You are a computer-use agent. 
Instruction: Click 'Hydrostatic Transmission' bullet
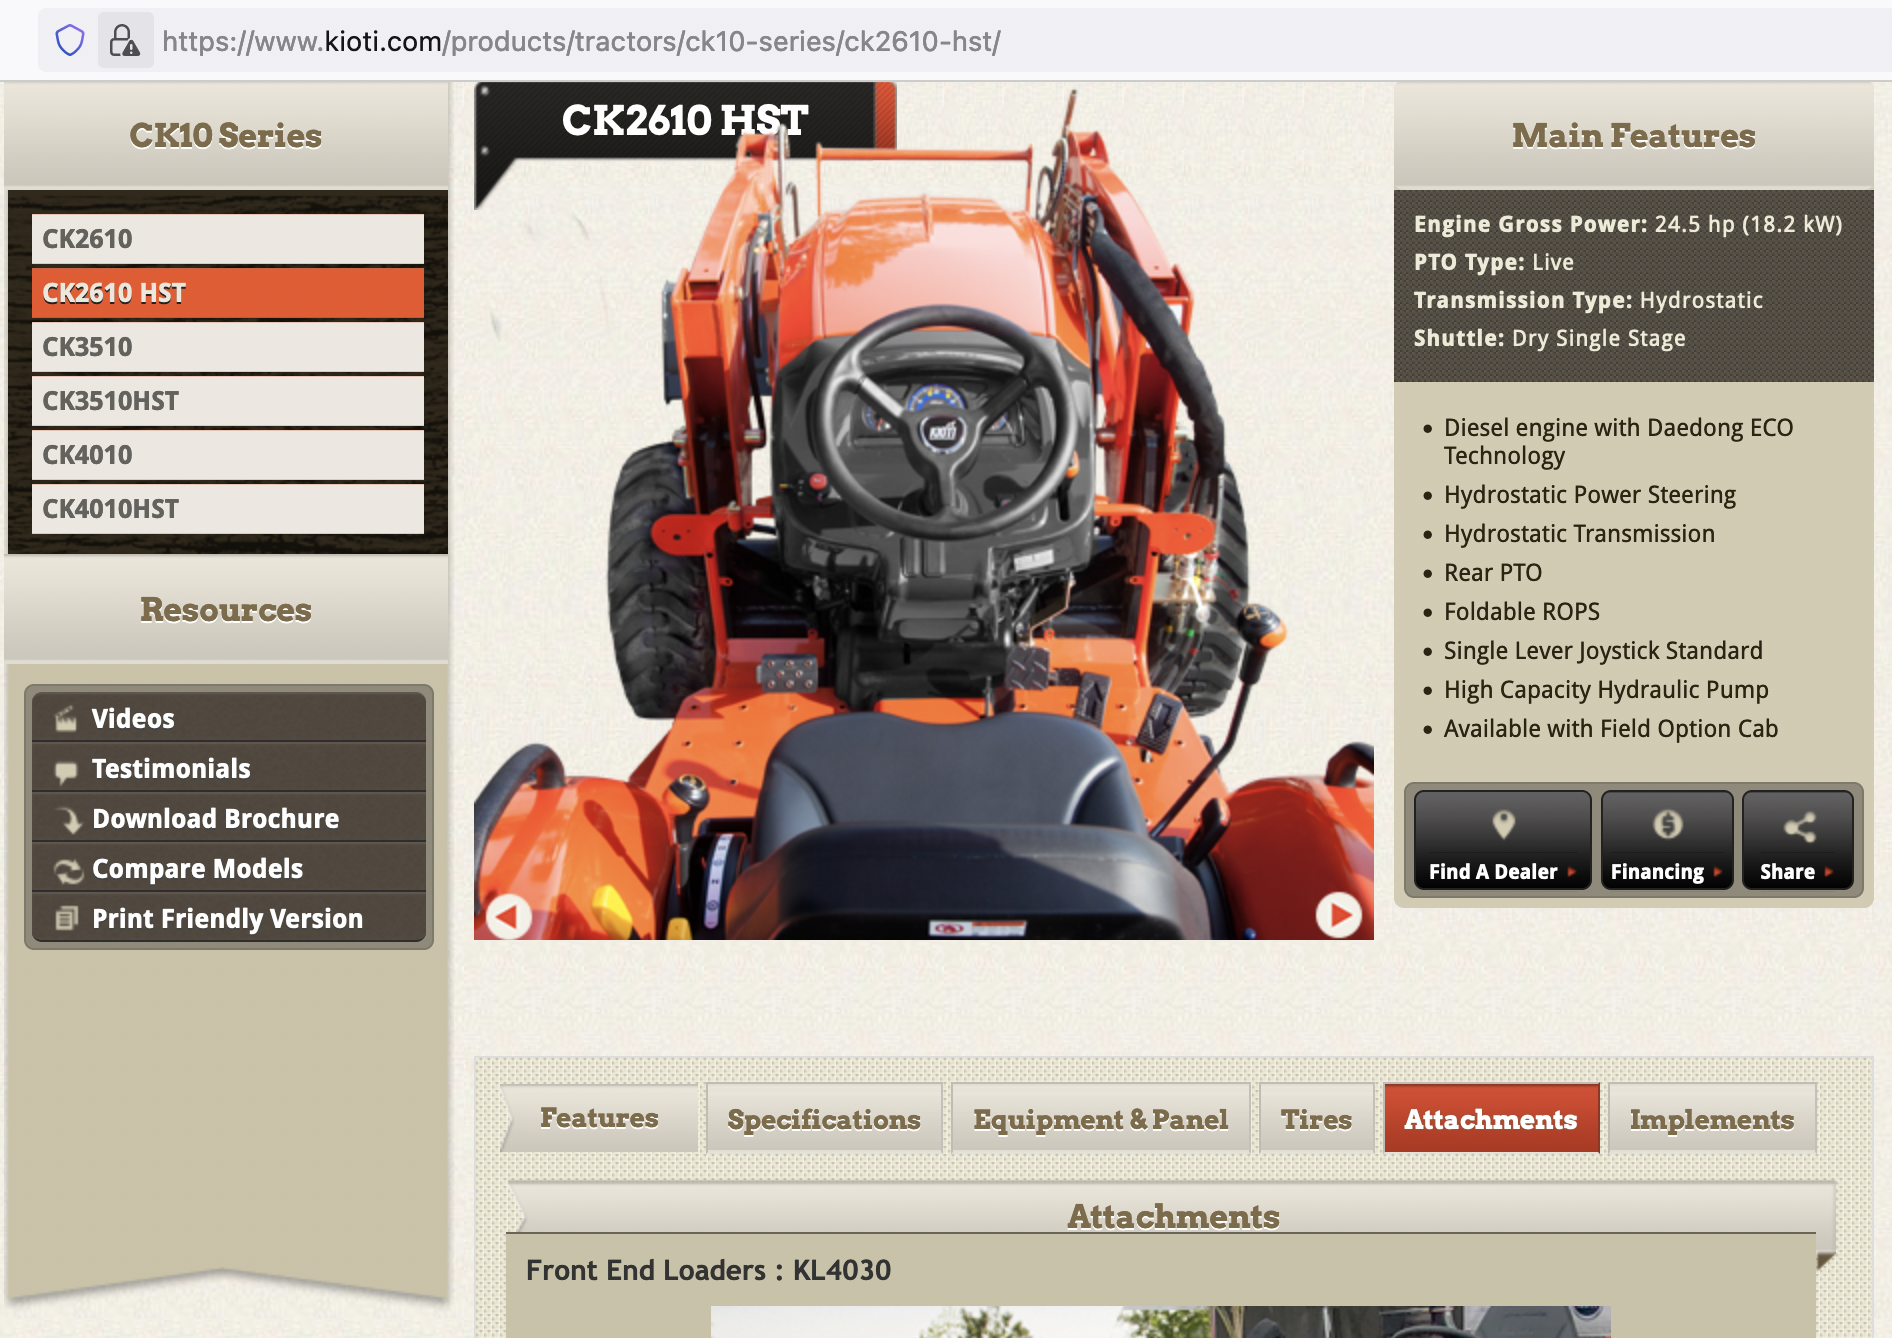tap(1579, 534)
